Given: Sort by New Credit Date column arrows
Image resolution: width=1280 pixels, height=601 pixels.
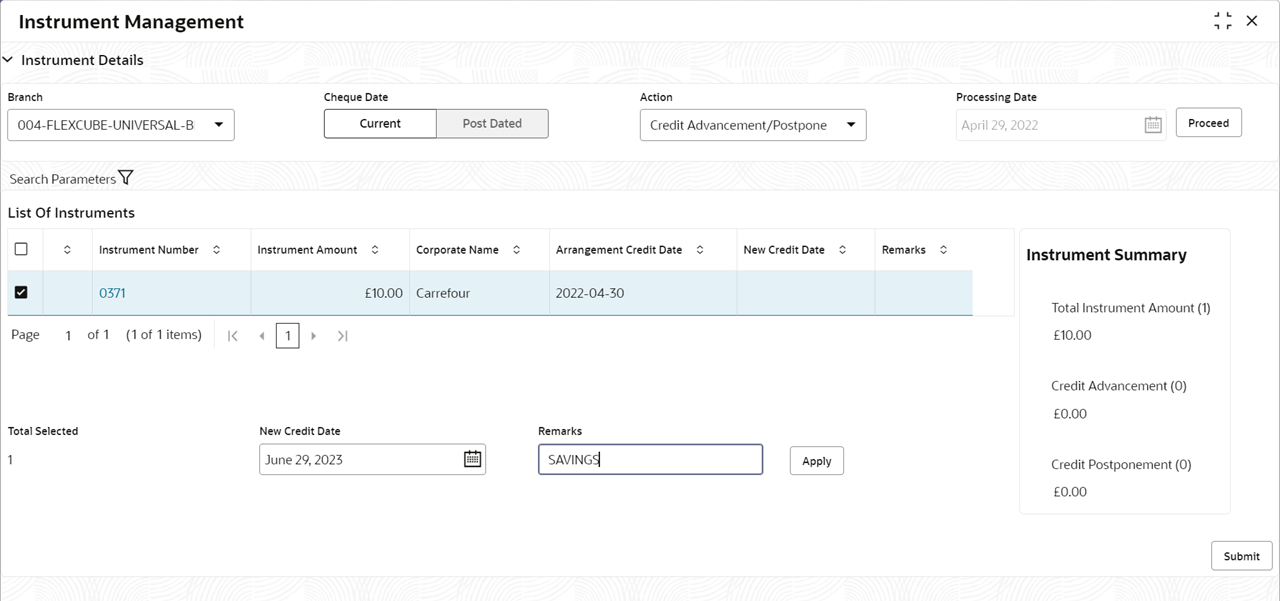Looking at the screenshot, I should click(x=842, y=250).
